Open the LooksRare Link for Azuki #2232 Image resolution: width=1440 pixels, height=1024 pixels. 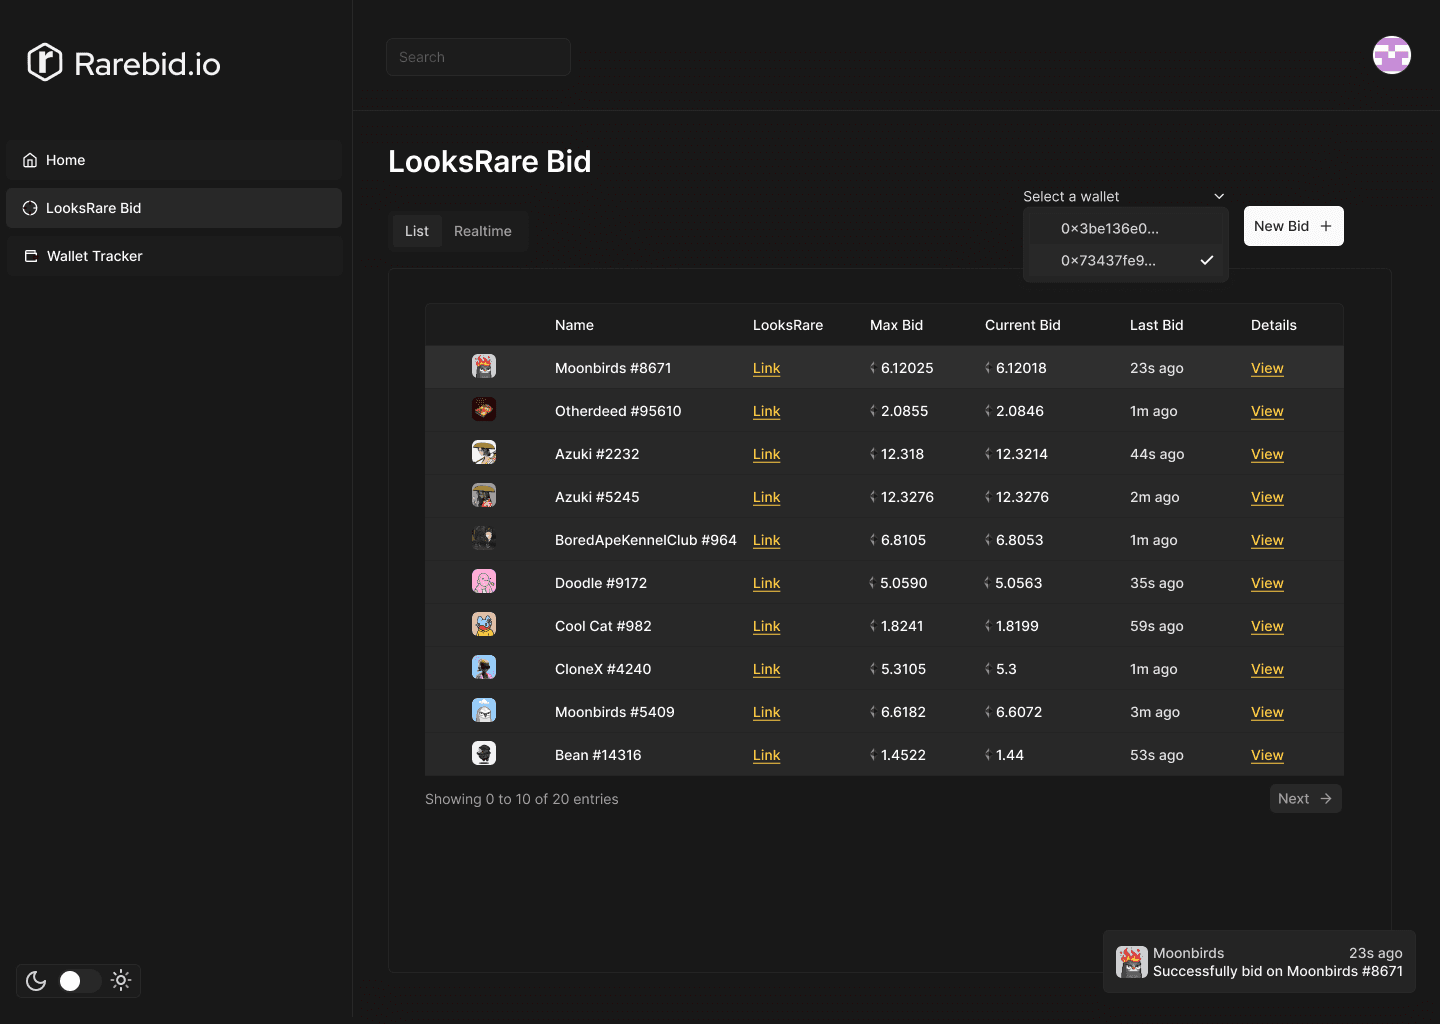(x=766, y=454)
